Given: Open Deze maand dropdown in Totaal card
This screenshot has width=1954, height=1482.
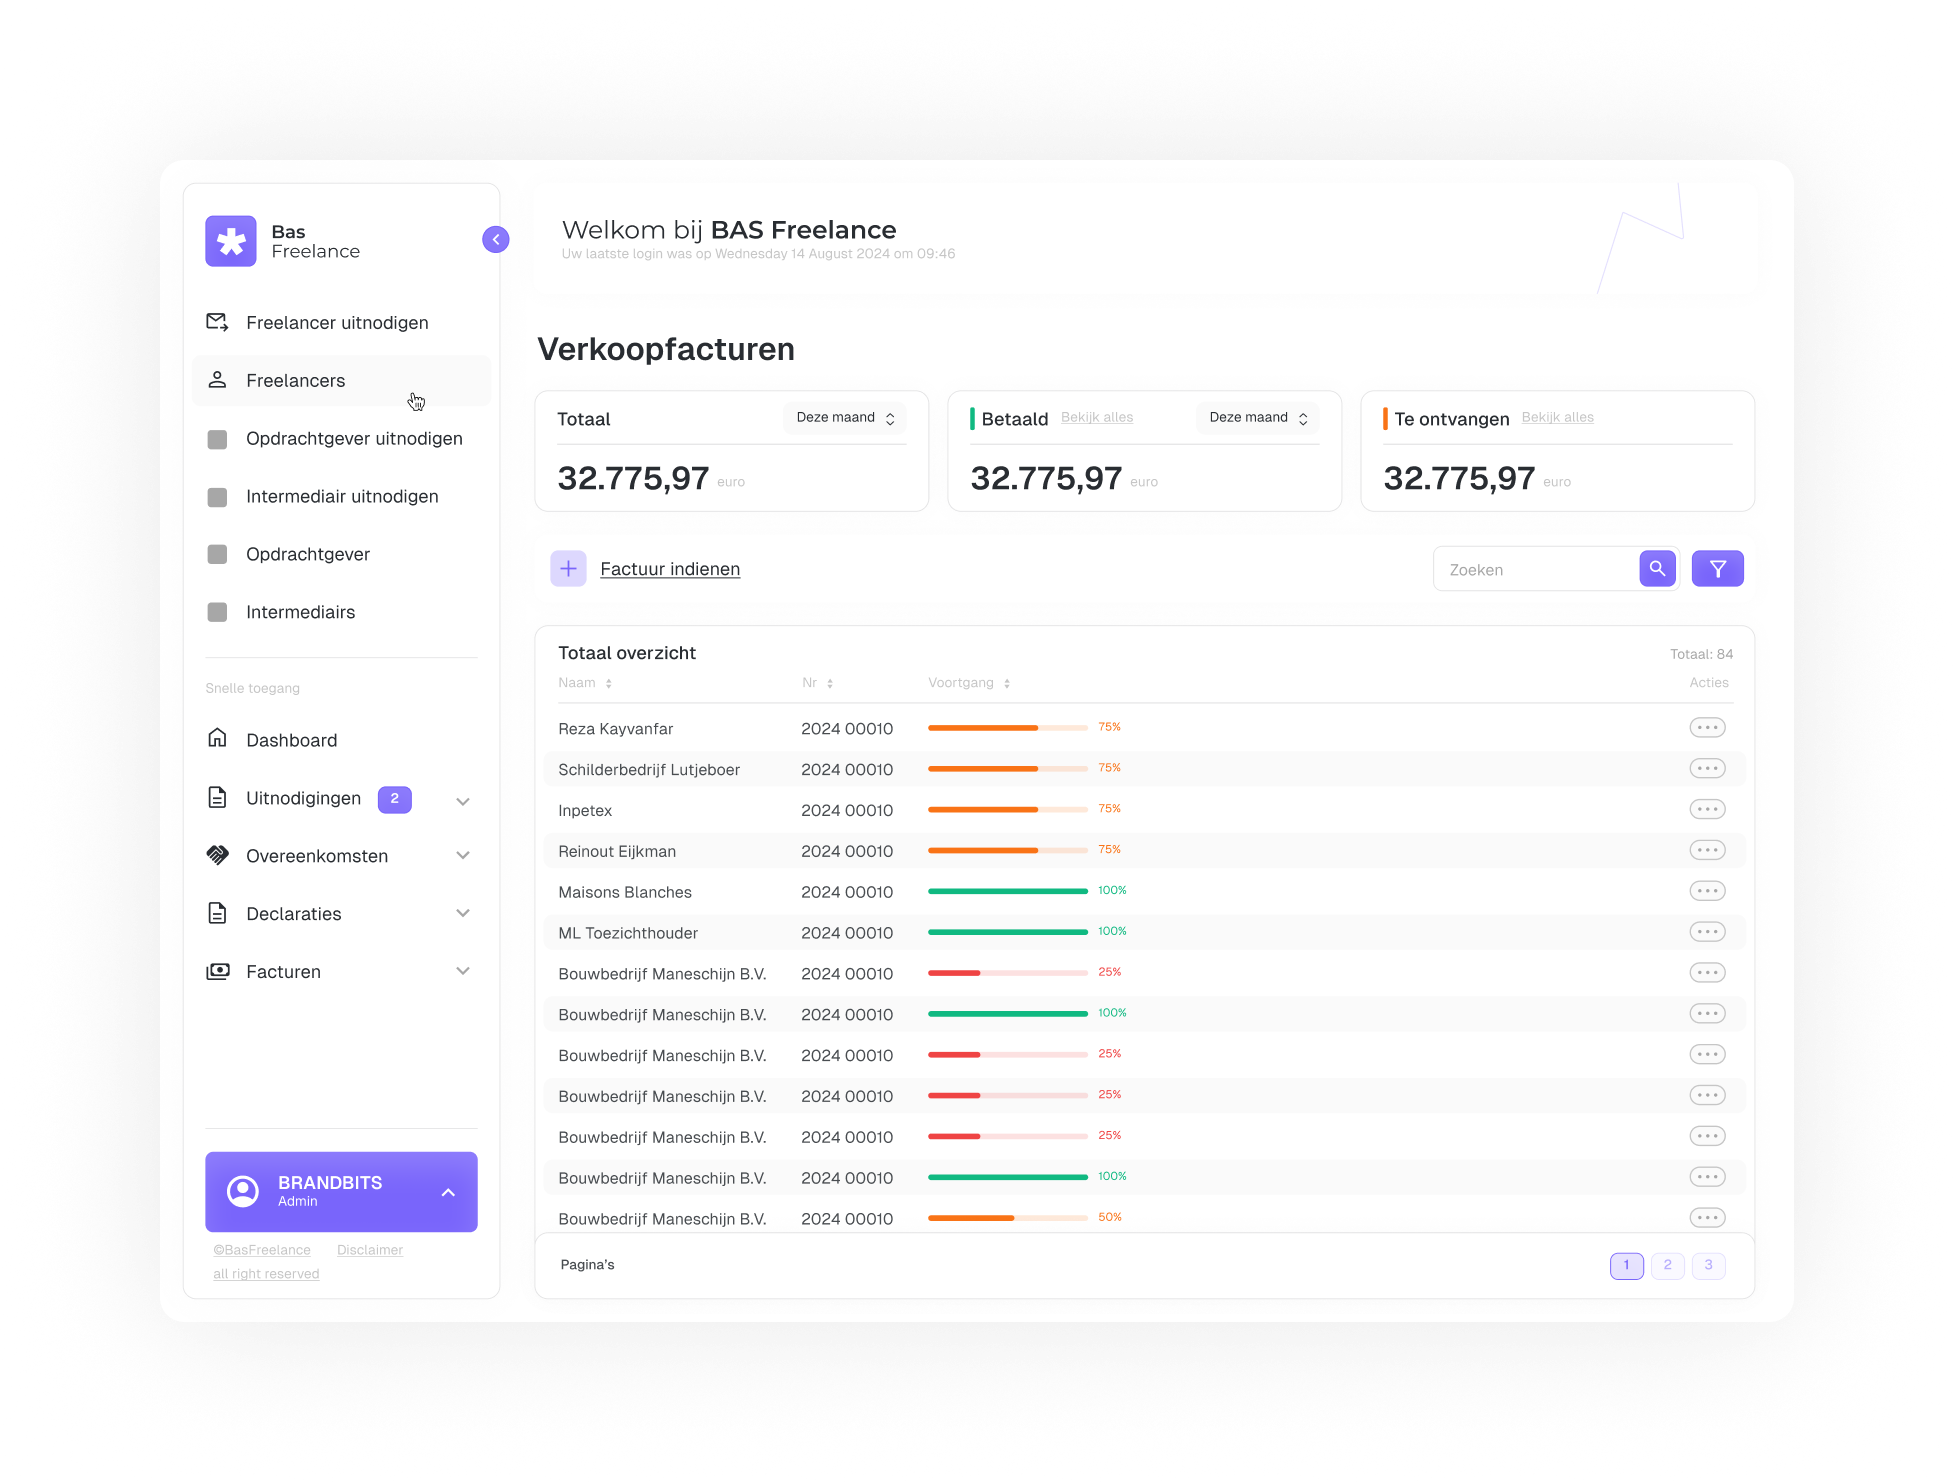Looking at the screenshot, I should 845,418.
